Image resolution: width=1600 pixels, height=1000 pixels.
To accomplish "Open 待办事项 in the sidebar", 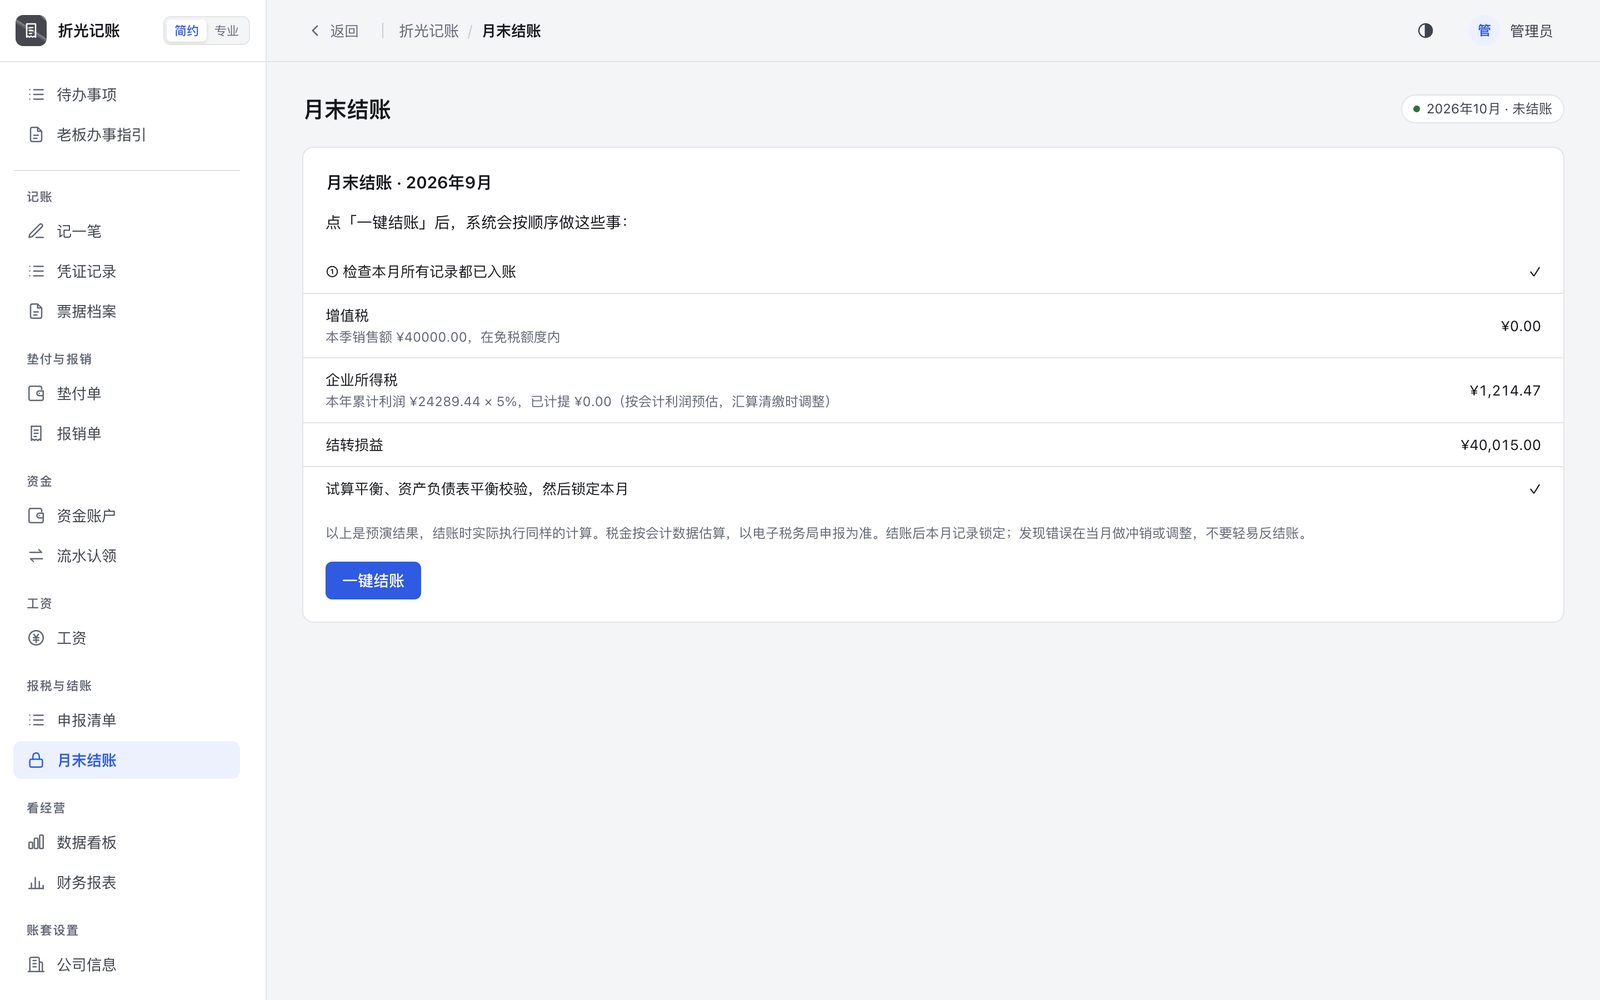I will tap(127, 95).
